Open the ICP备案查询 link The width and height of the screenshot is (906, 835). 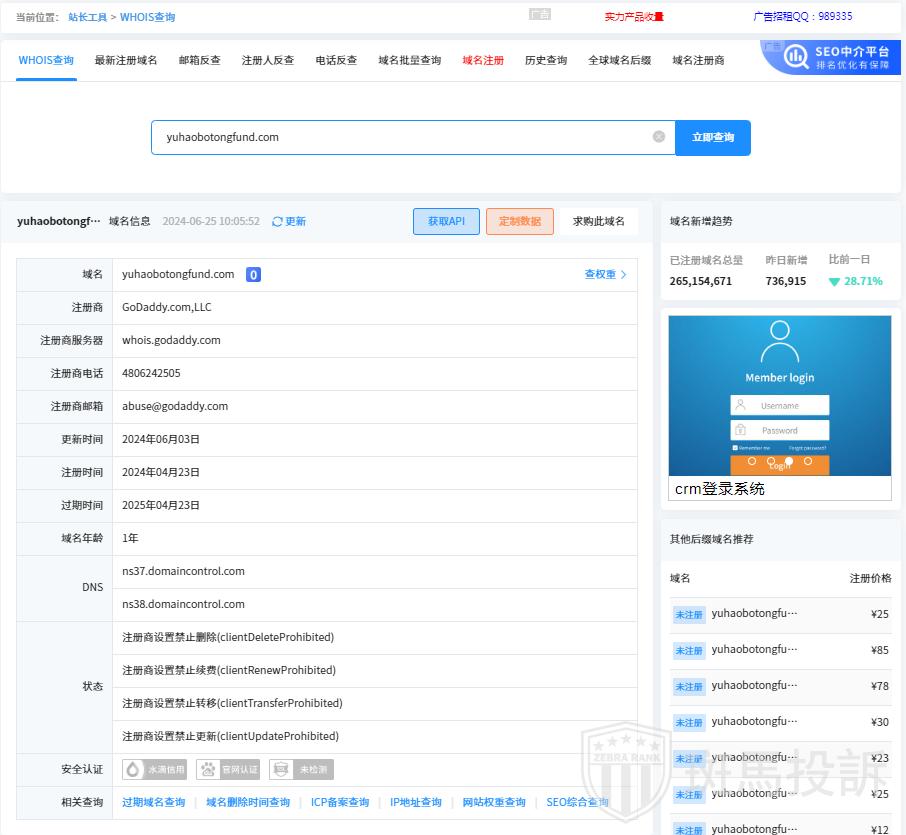(340, 802)
